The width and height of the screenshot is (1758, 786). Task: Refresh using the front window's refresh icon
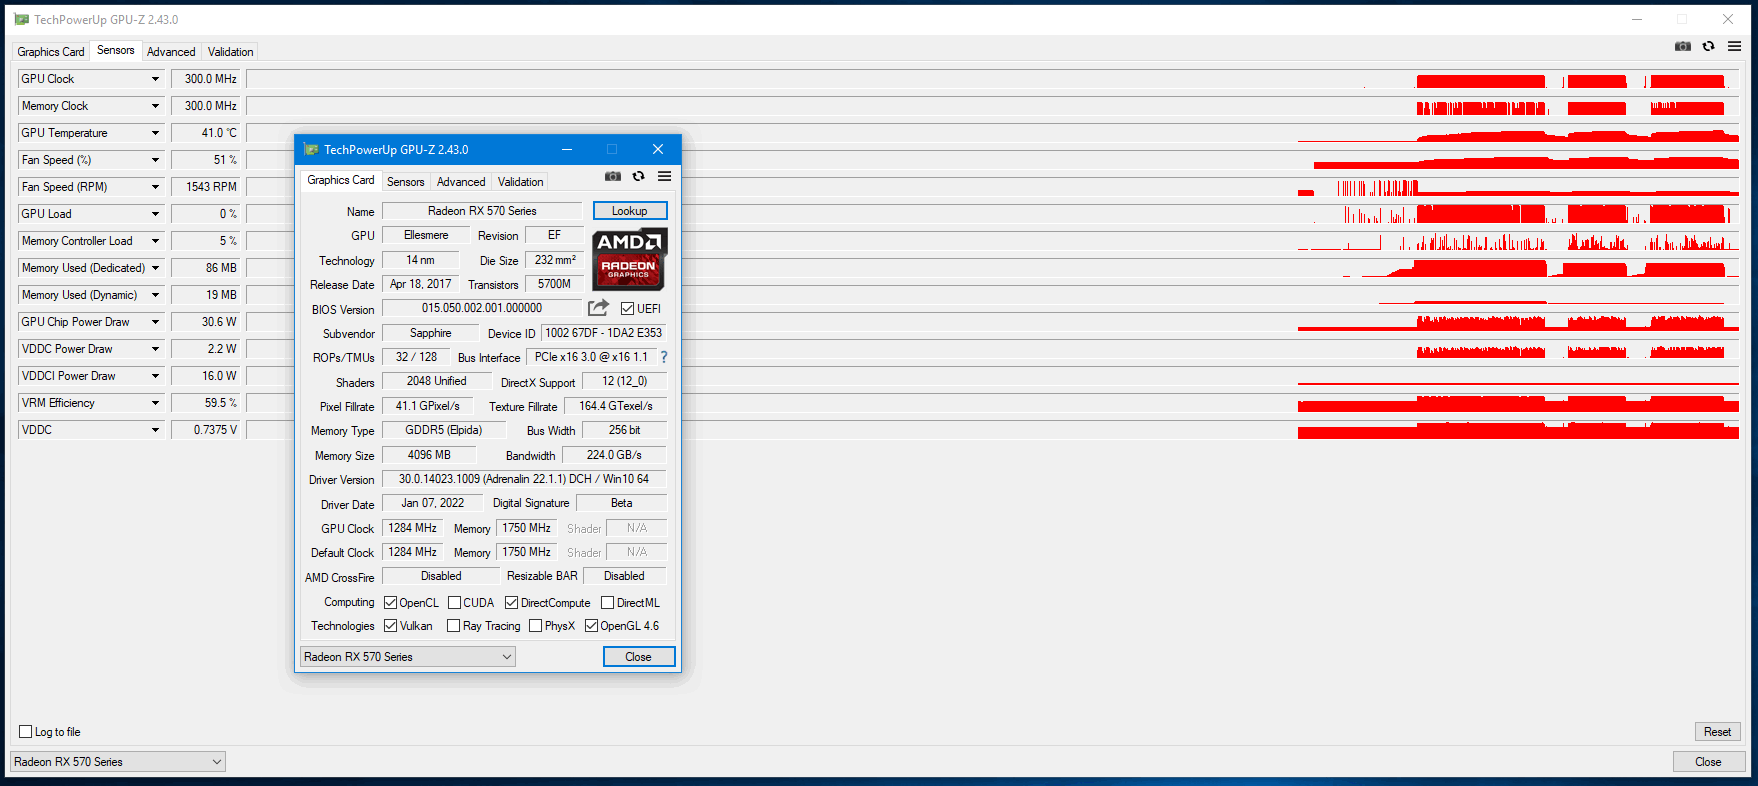pyautogui.click(x=638, y=176)
